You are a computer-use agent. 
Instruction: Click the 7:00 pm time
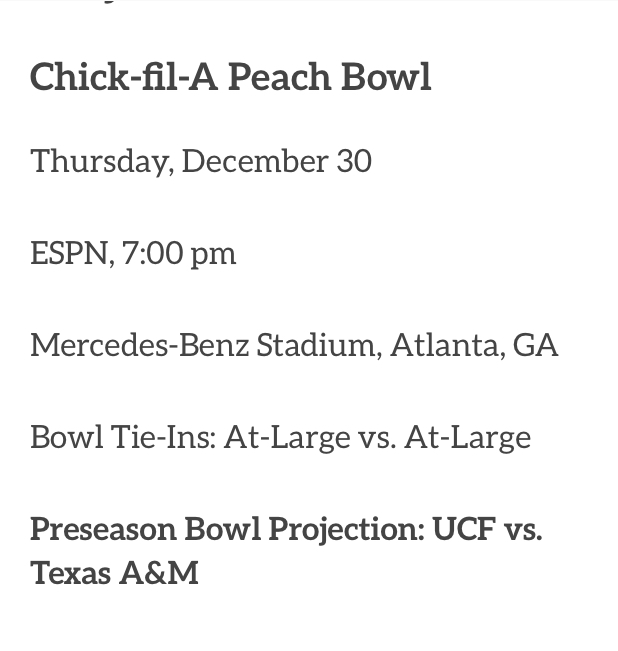pos(179,254)
